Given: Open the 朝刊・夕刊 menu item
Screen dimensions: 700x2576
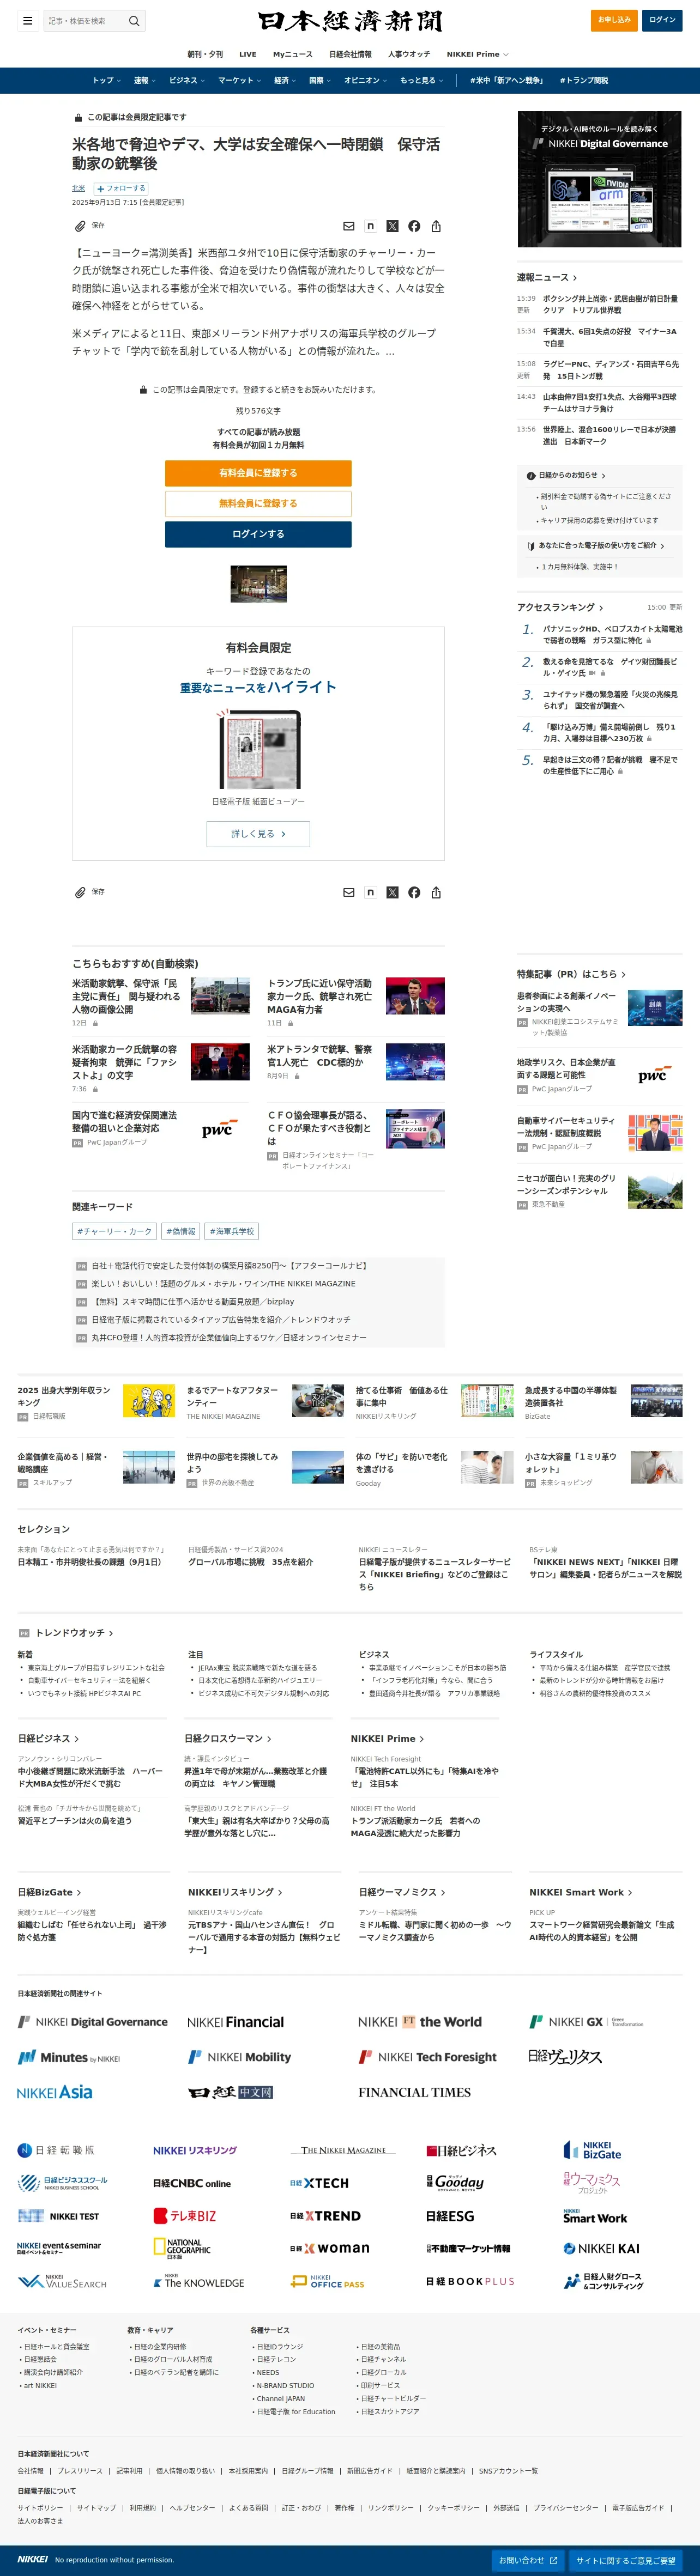Looking at the screenshot, I should tap(205, 54).
